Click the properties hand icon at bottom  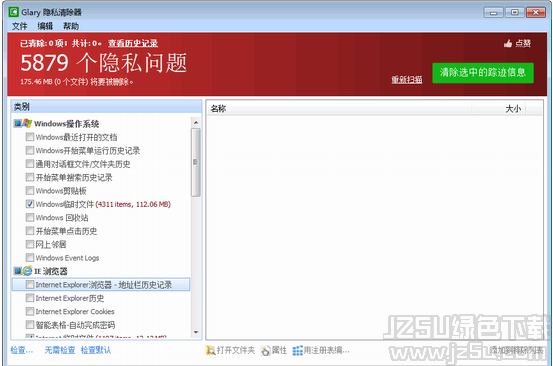click(265, 350)
